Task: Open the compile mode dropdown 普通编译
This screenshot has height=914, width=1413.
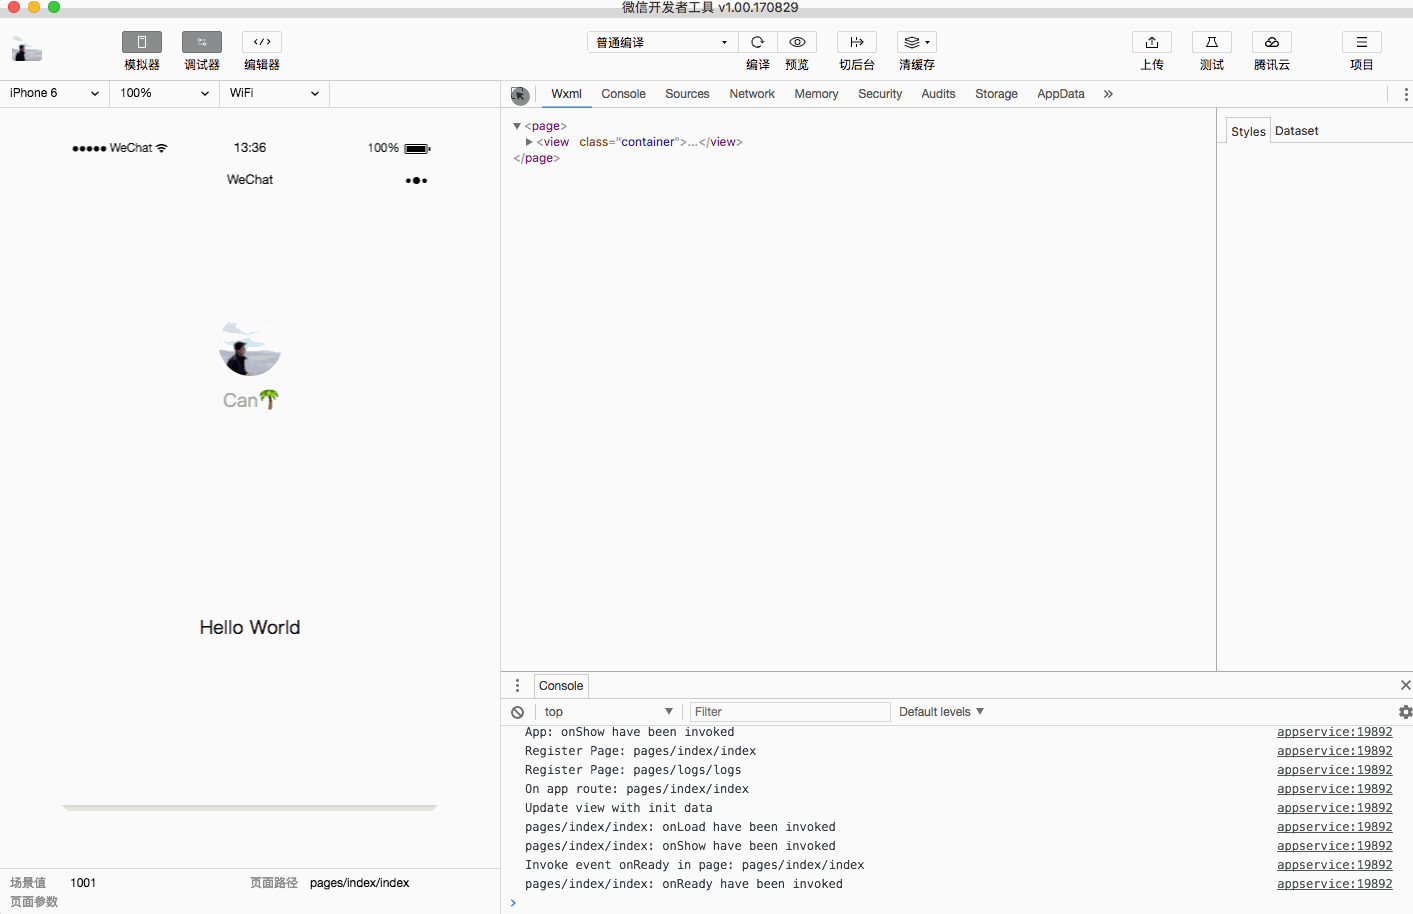Action: [x=662, y=42]
